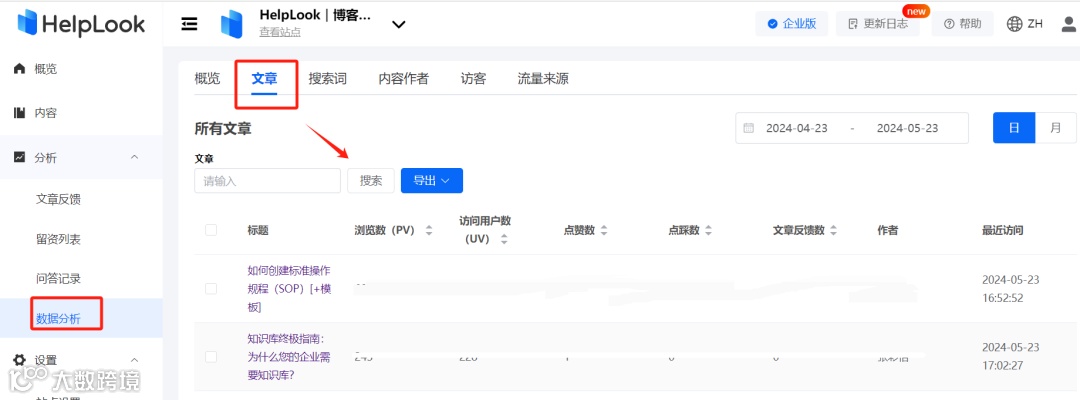Click the 最近访问 column header
The image size is (1080, 400).
tap(1002, 231)
